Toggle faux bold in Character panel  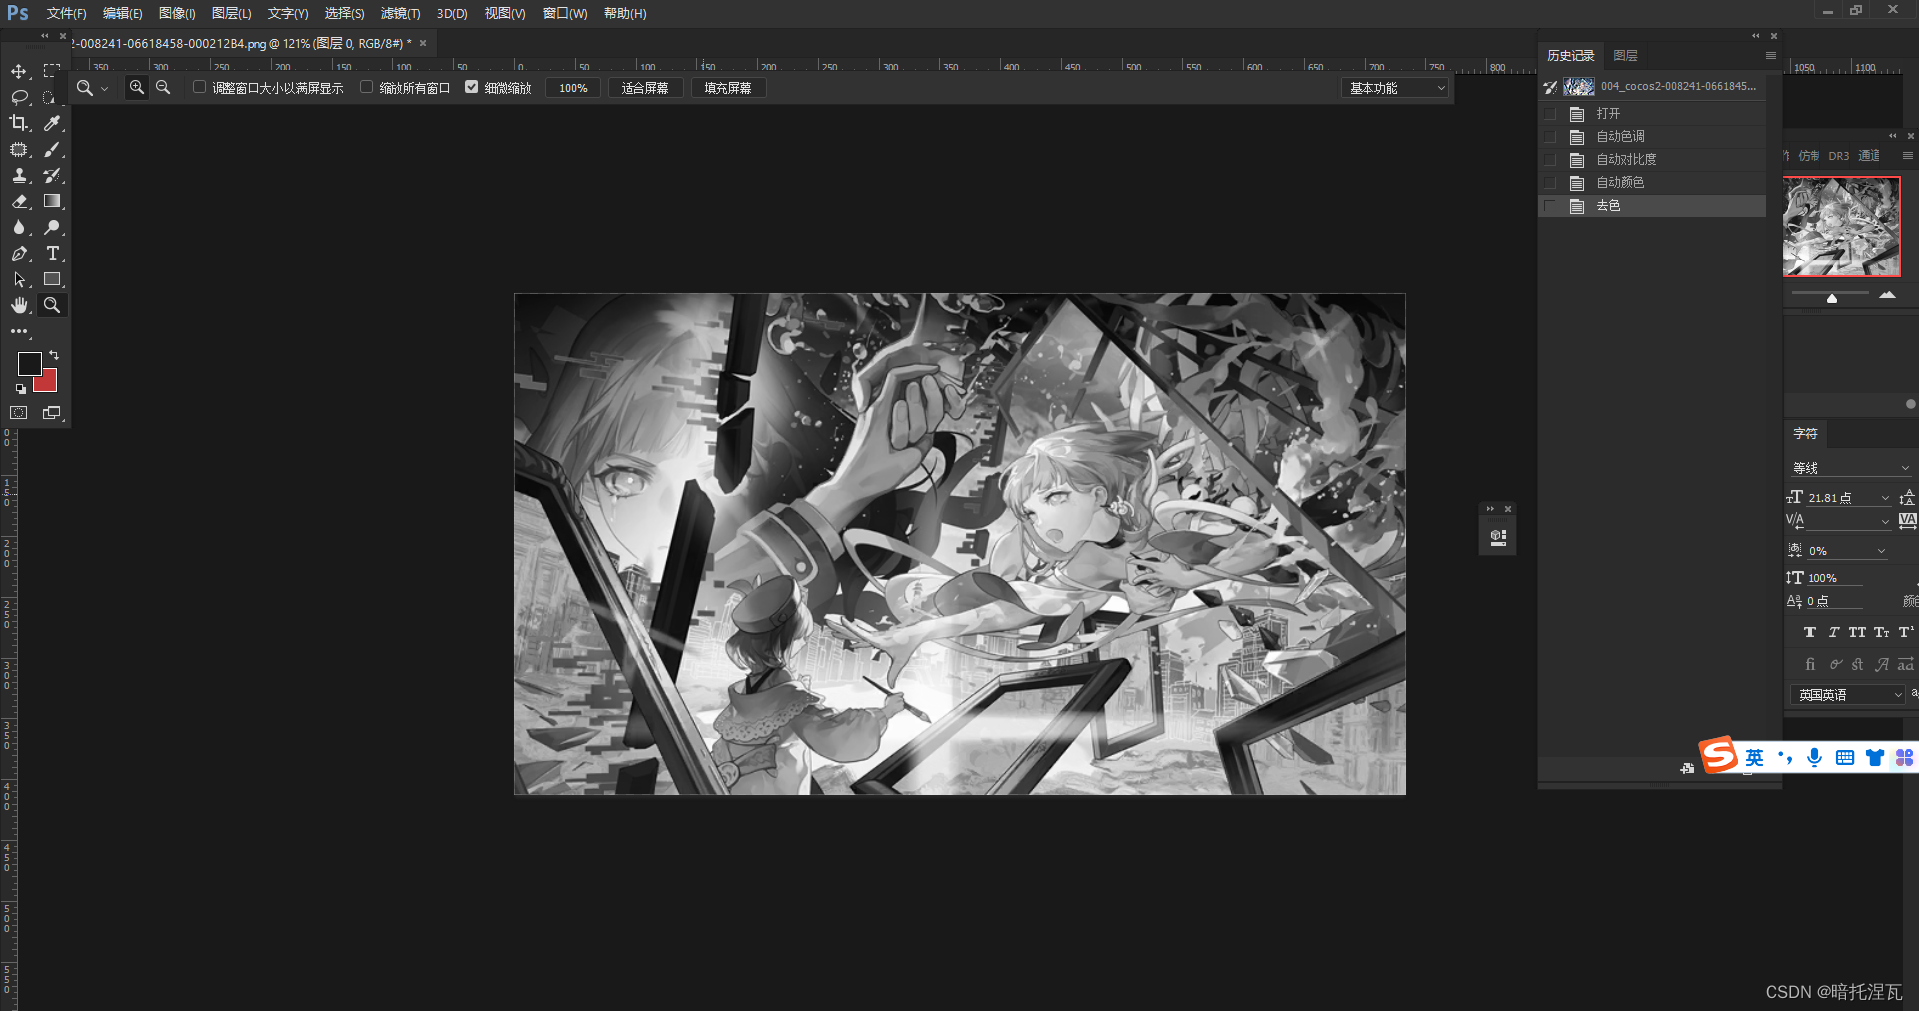tap(1809, 632)
